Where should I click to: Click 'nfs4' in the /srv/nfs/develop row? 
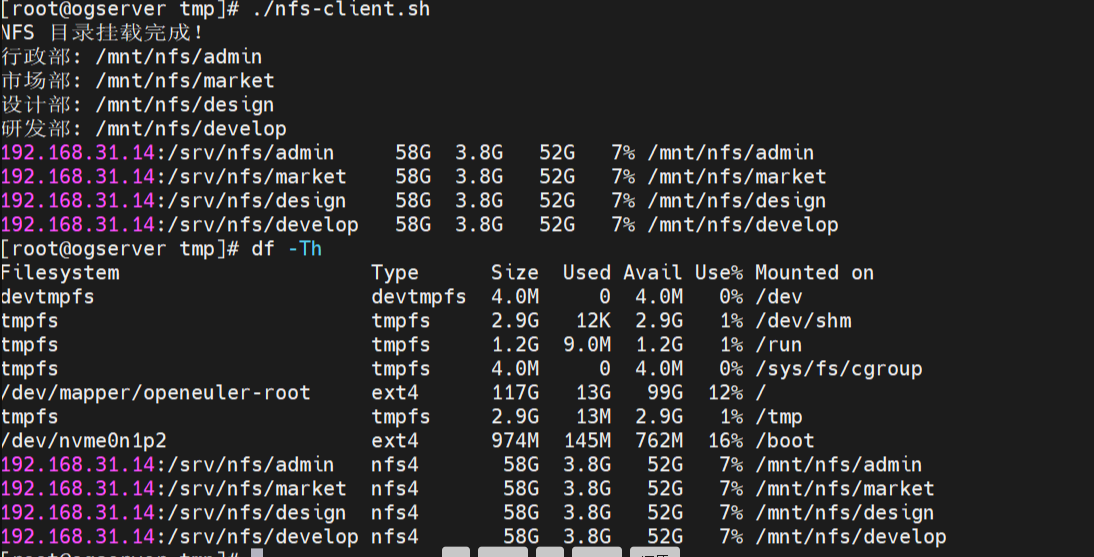tap(395, 536)
